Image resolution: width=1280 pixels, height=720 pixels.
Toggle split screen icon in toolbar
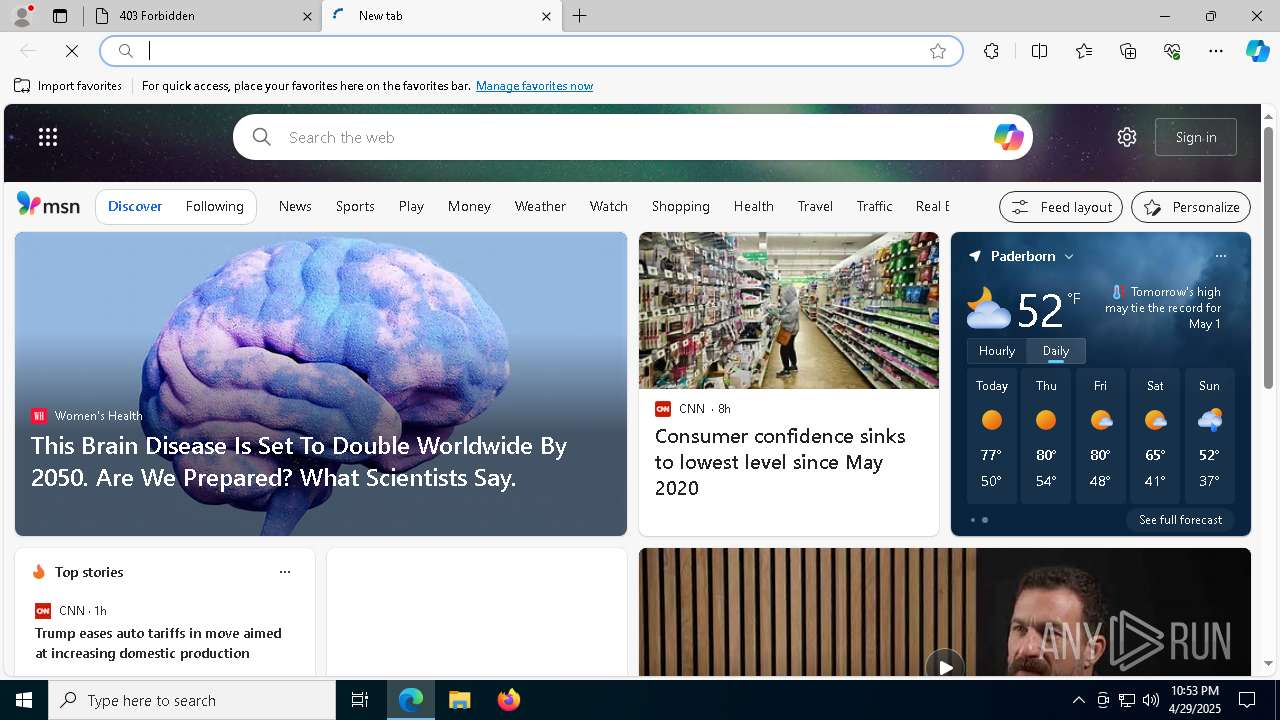click(1039, 51)
